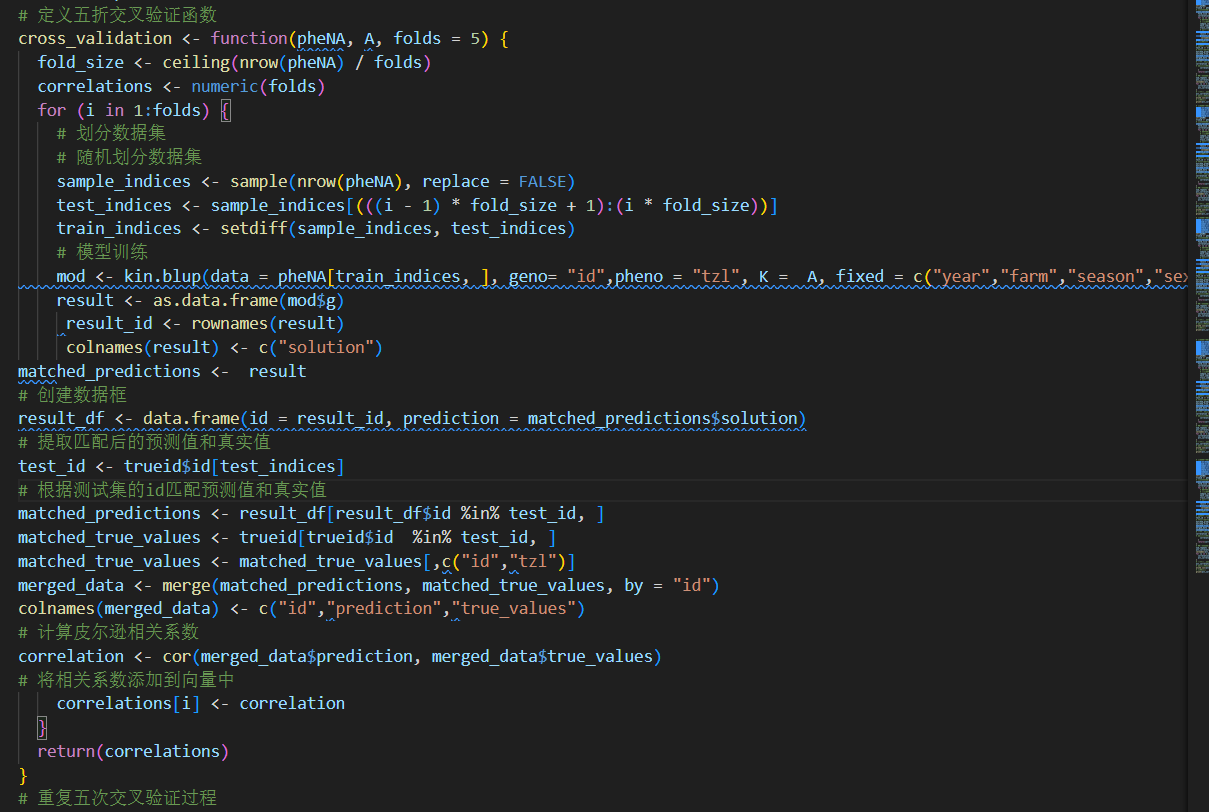Click the 'for' loop keyword
Viewport: 1209px width, 812px height.
pyautogui.click(x=51, y=110)
